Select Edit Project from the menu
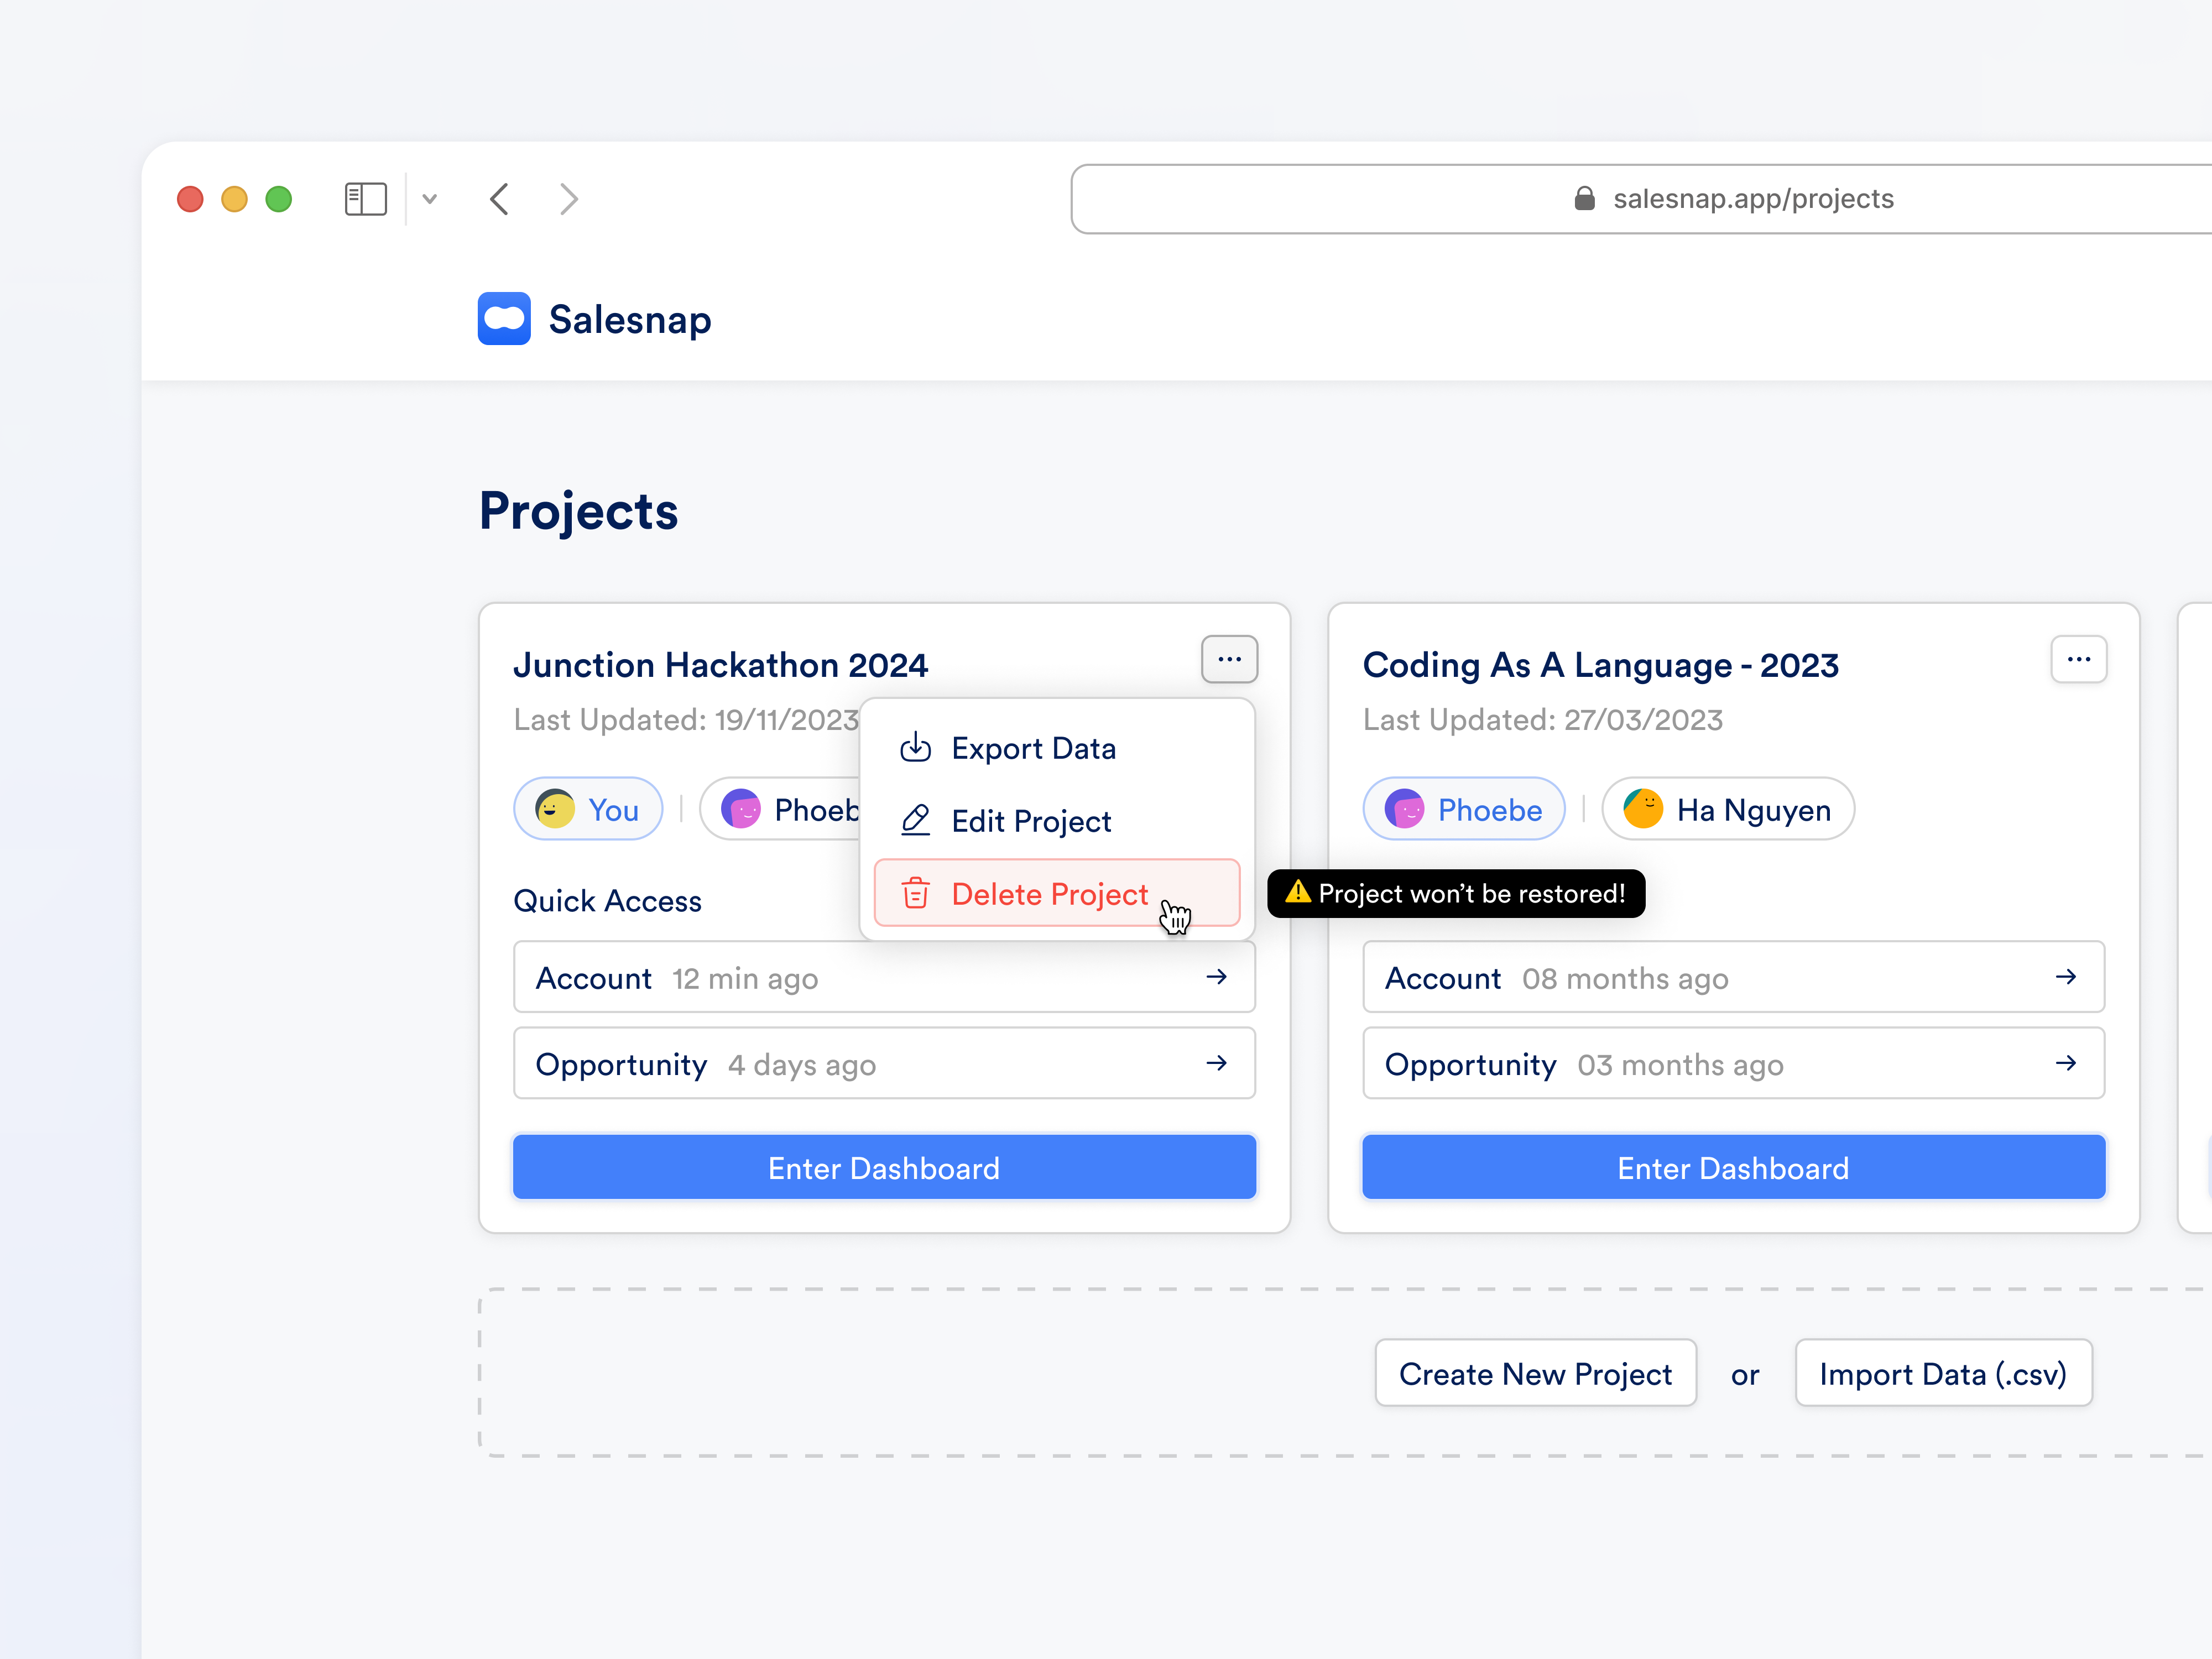Image resolution: width=2212 pixels, height=1659 pixels. pyautogui.click(x=1031, y=820)
